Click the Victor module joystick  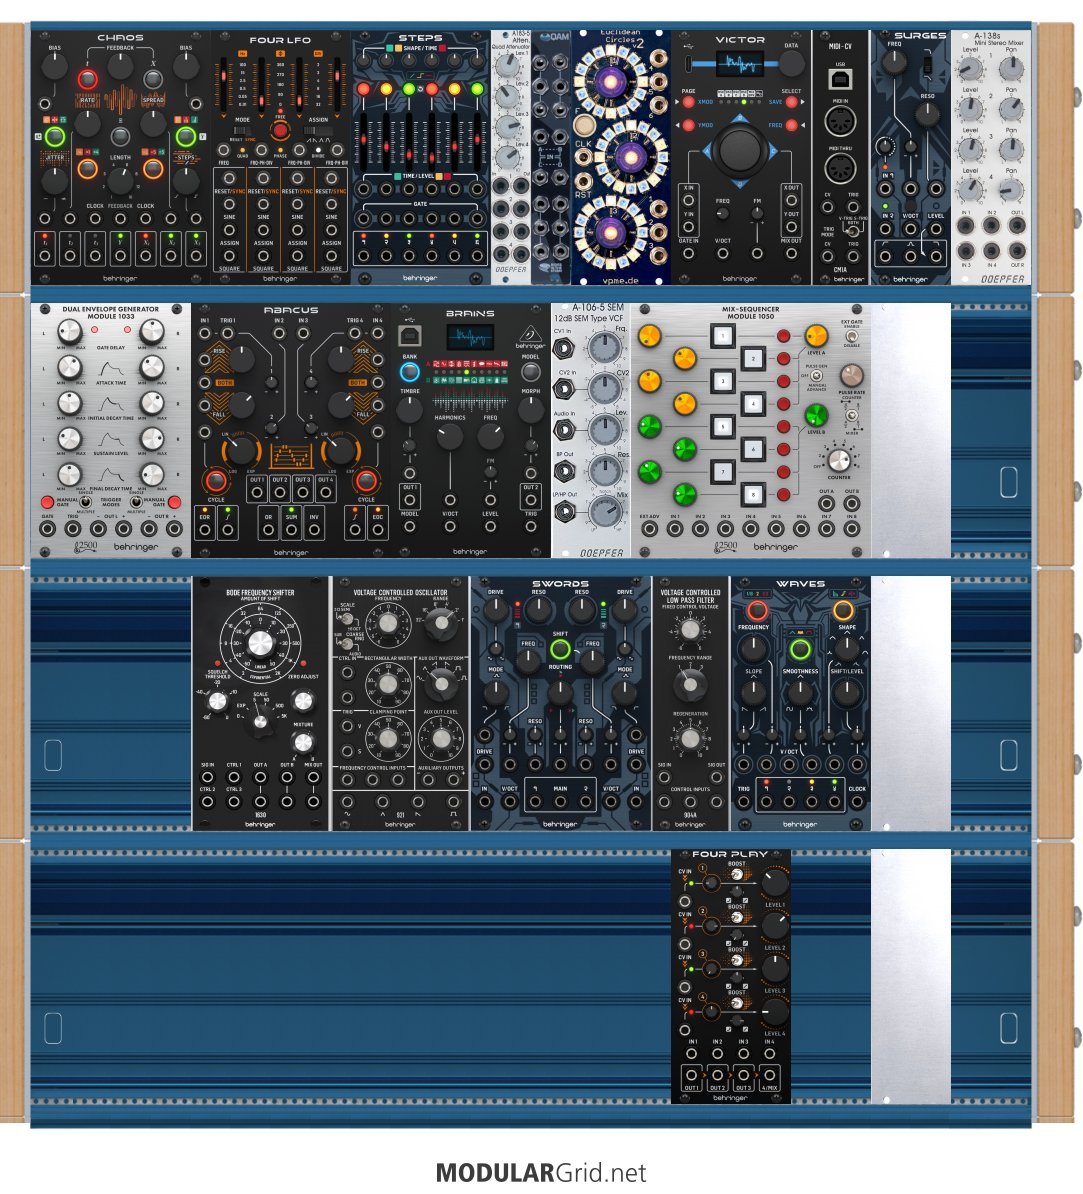pyautogui.click(x=740, y=149)
